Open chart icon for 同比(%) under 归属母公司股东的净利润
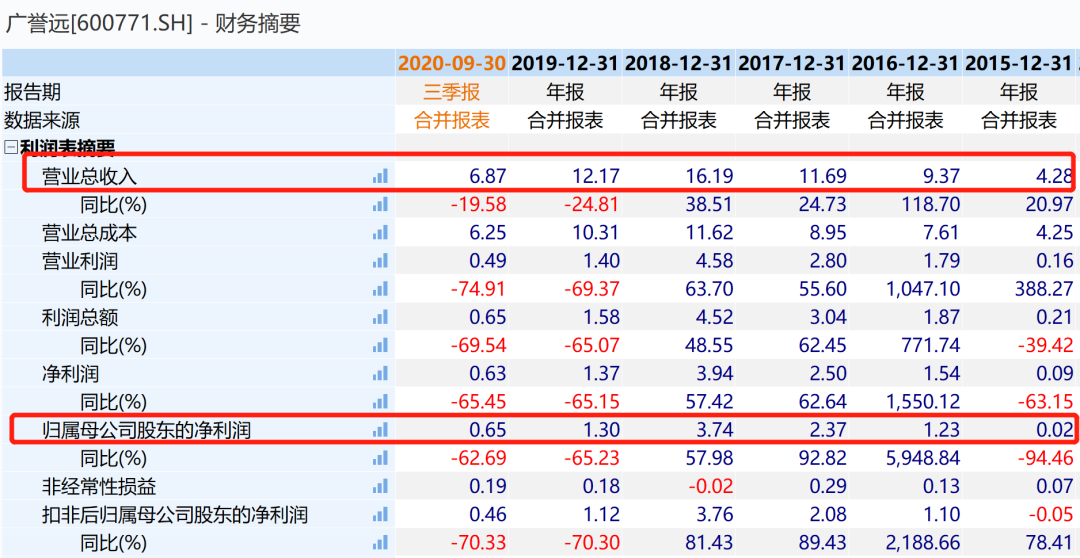The height and width of the screenshot is (558, 1080). (x=380, y=459)
